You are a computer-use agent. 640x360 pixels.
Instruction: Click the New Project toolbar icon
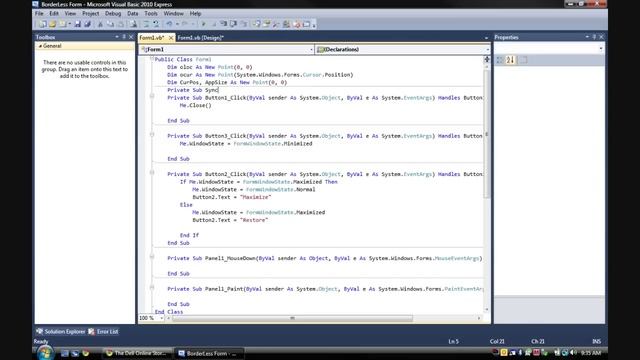[42, 24]
